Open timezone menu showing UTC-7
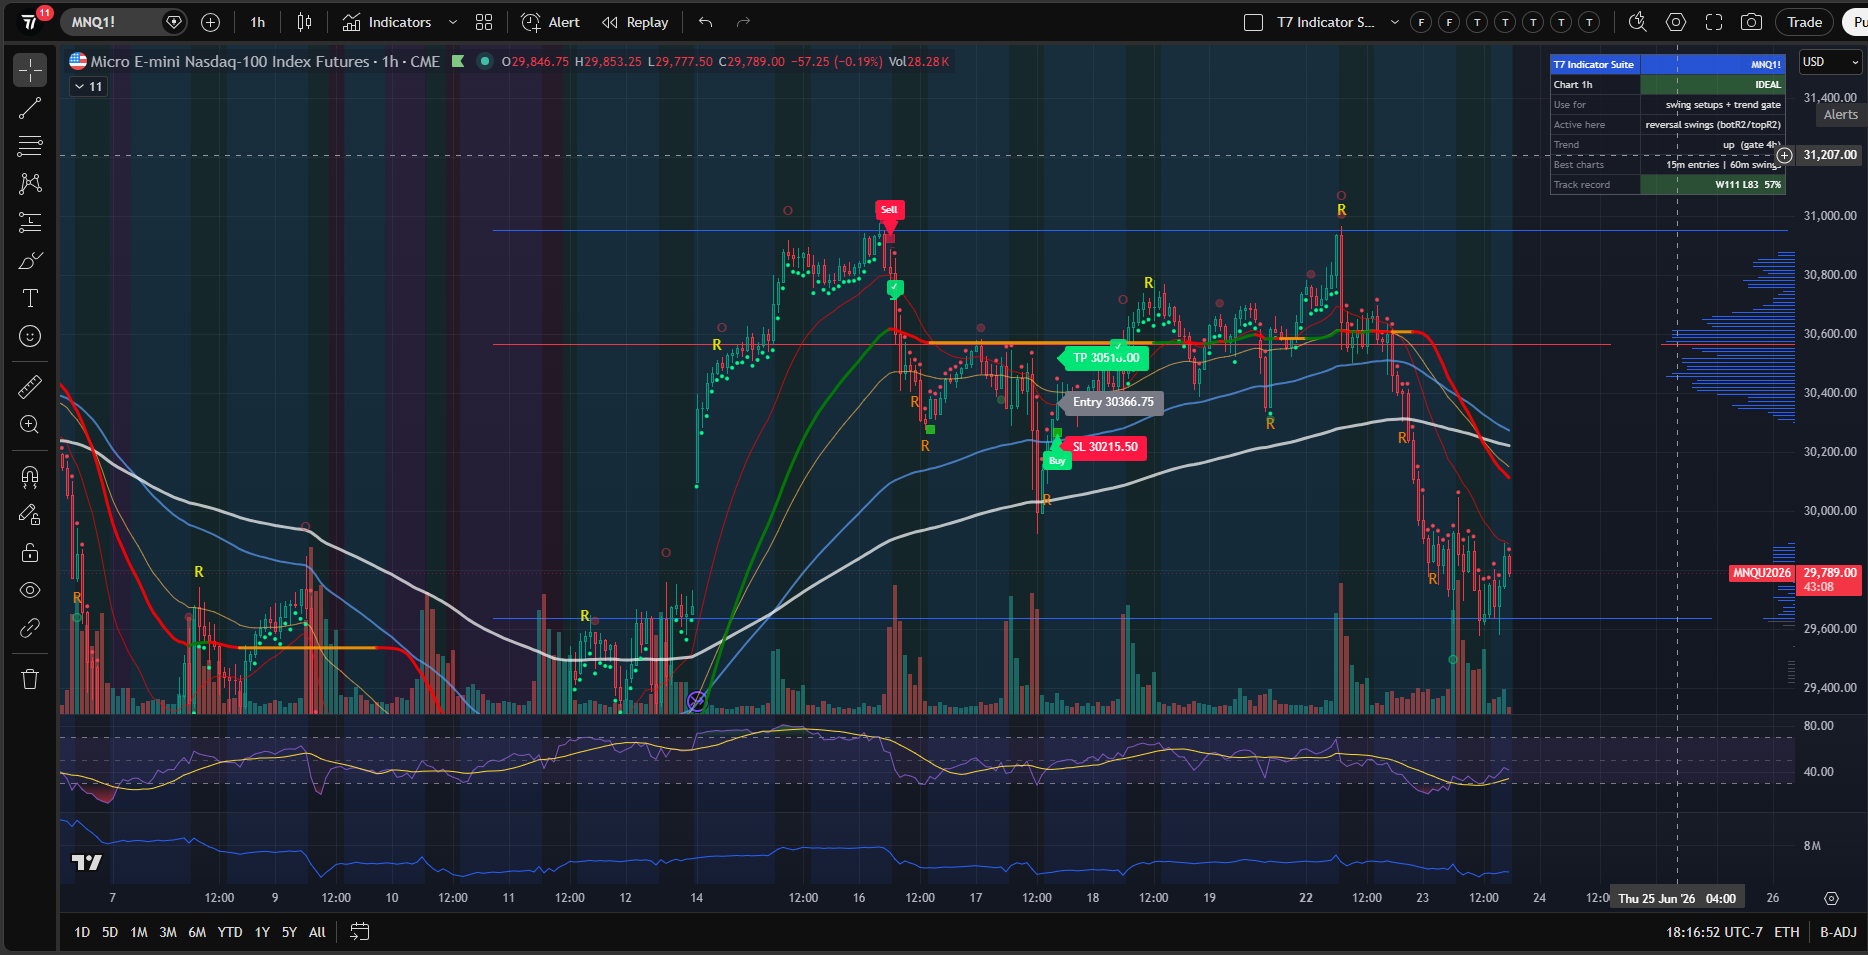 click(1716, 932)
